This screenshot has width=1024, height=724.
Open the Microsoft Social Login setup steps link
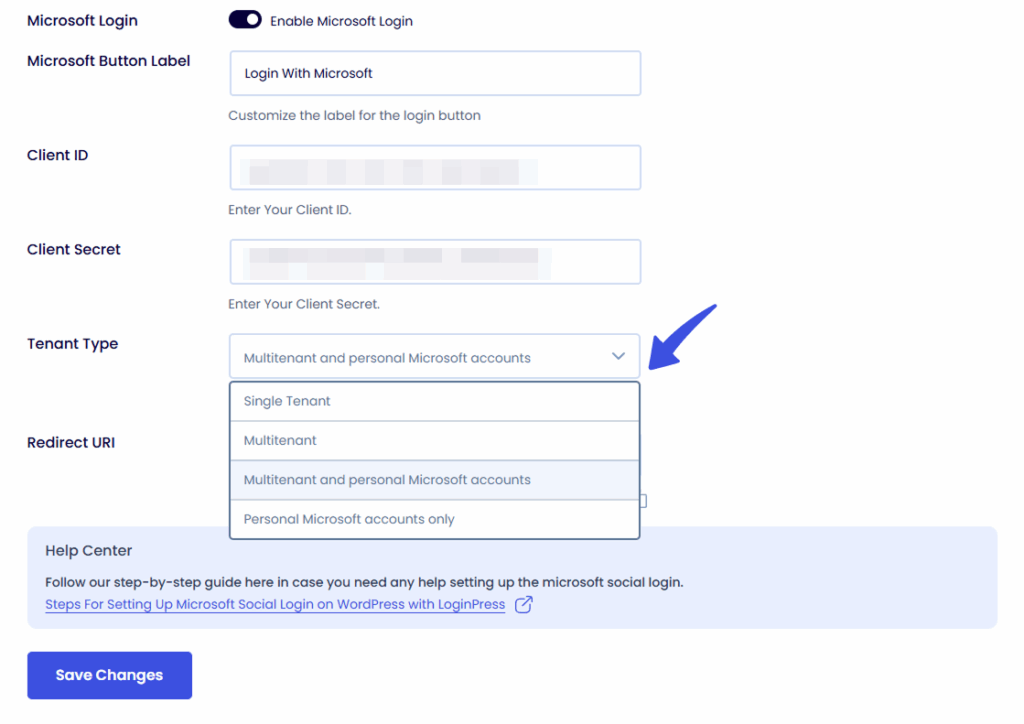pyautogui.click(x=275, y=604)
